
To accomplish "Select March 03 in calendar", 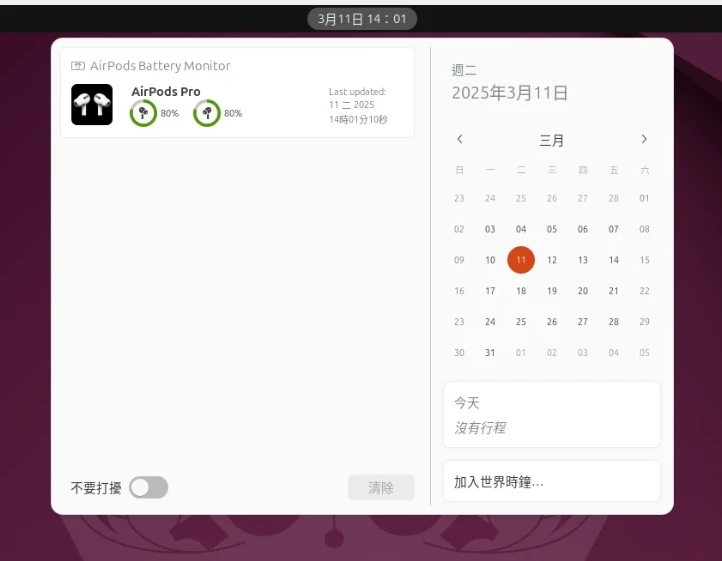I will pyautogui.click(x=490, y=229).
